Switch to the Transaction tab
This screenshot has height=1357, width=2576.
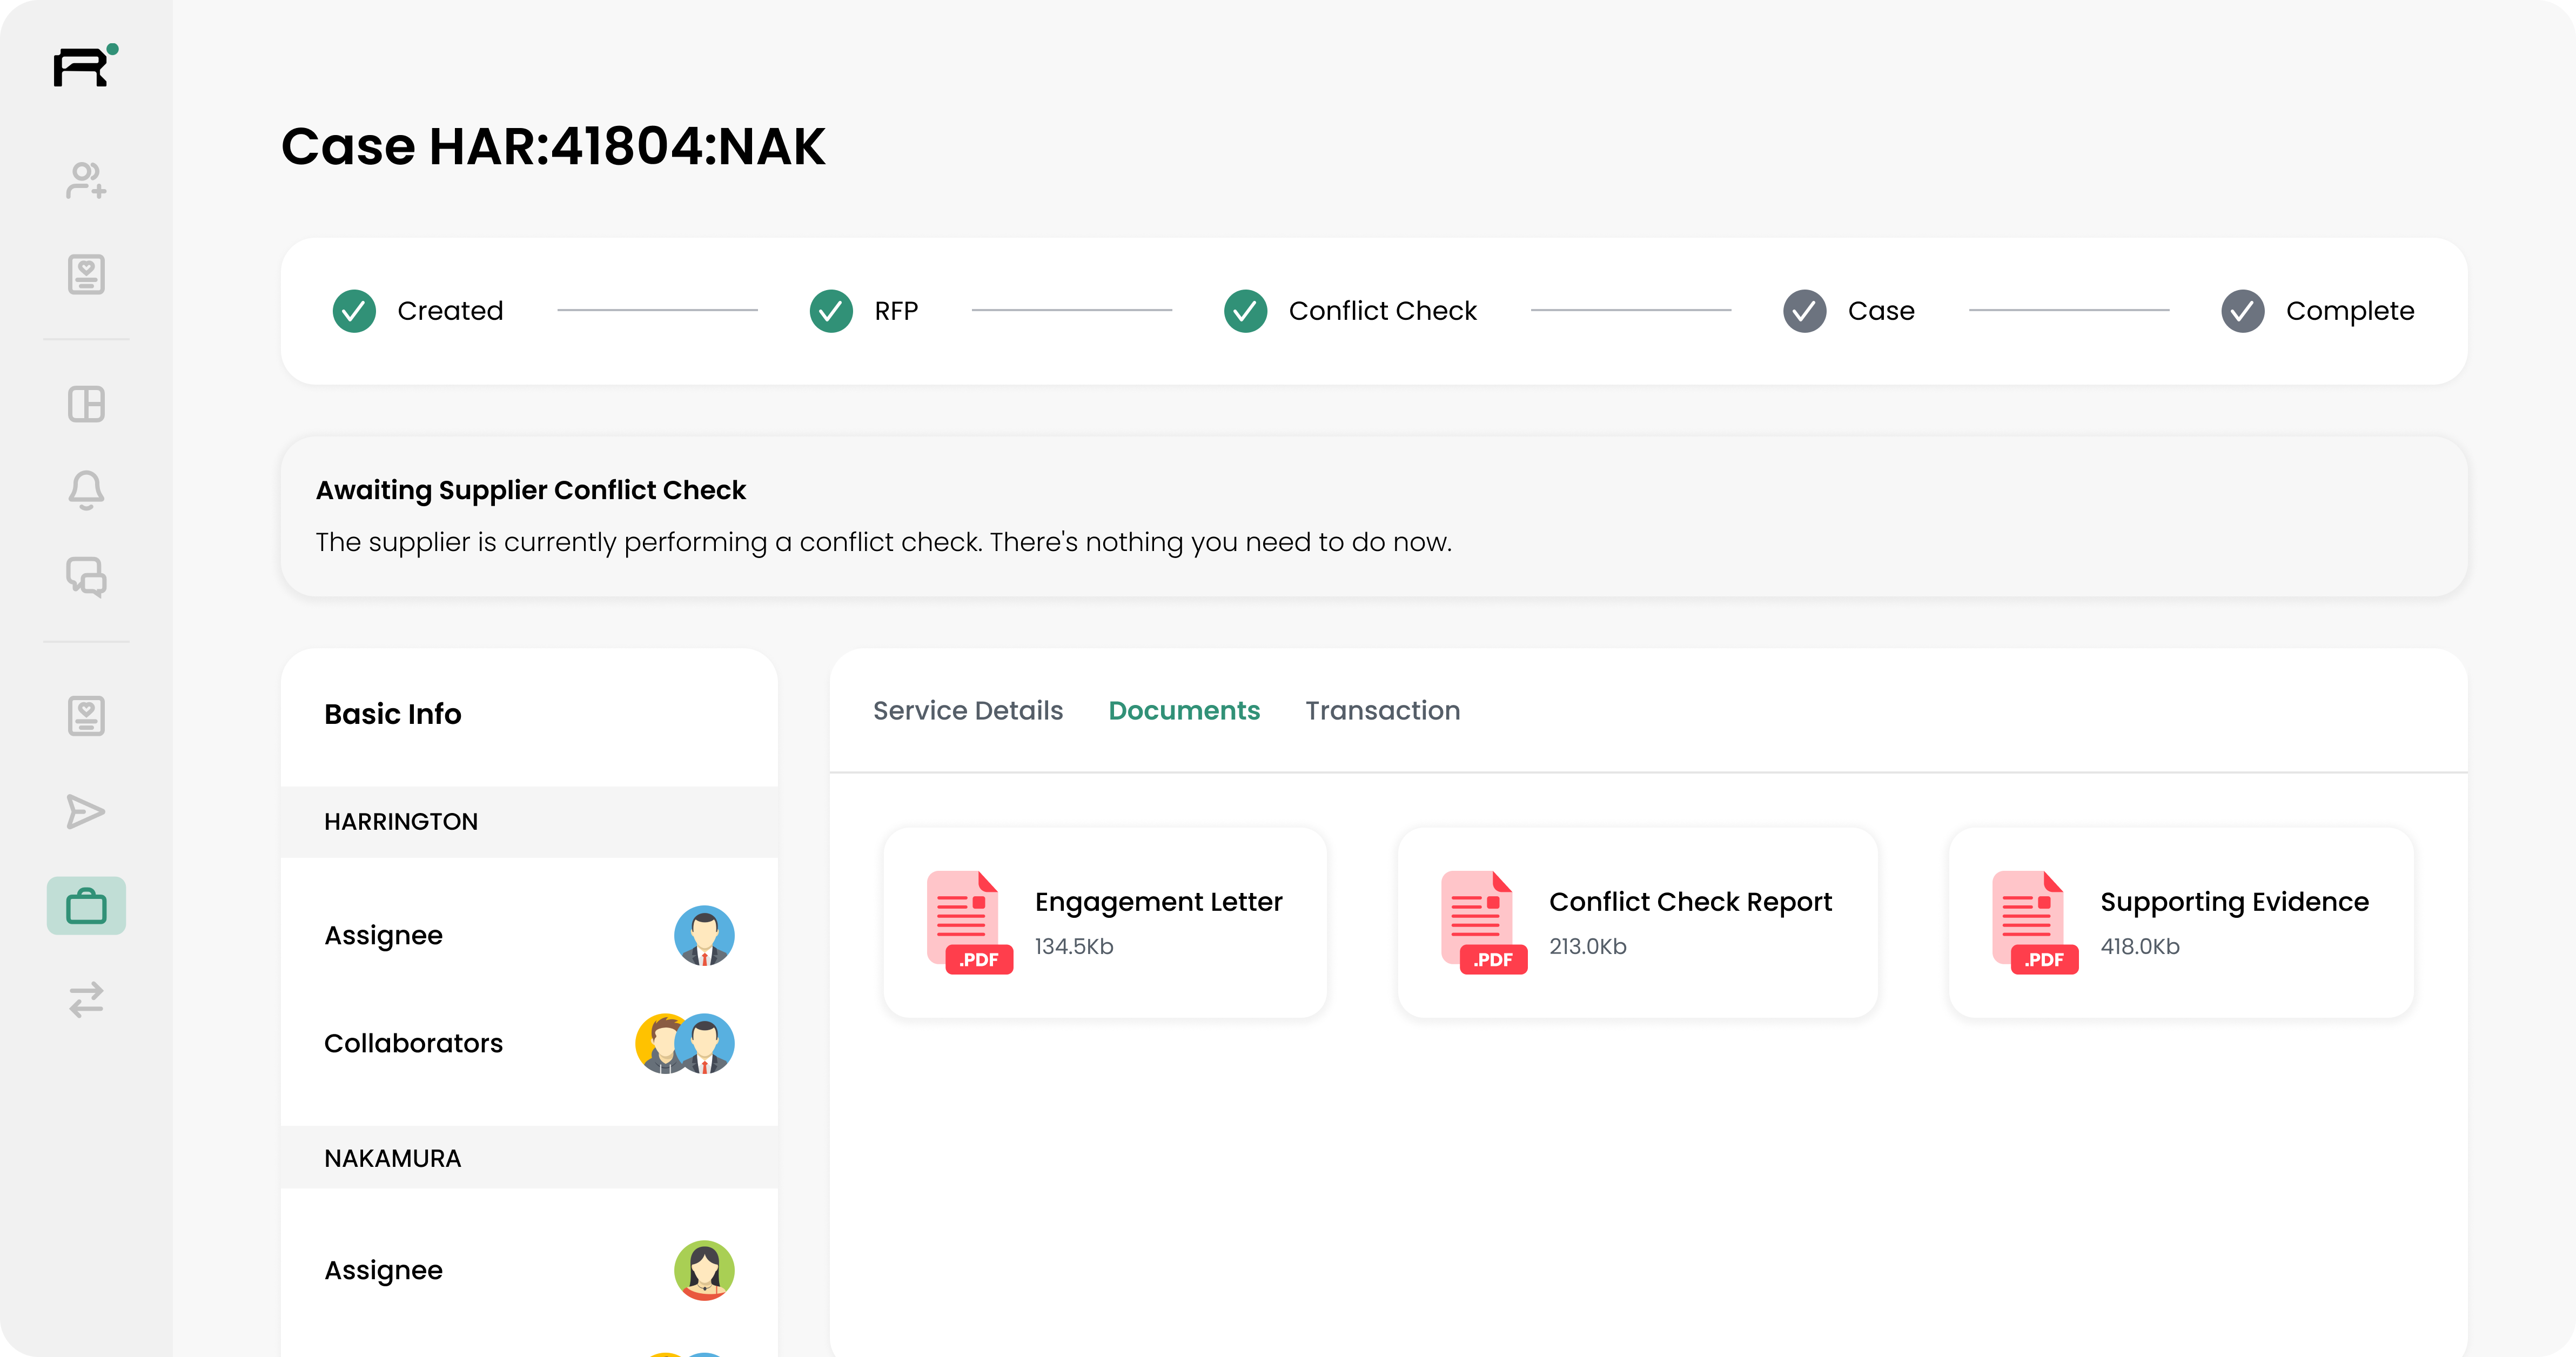coord(1382,711)
